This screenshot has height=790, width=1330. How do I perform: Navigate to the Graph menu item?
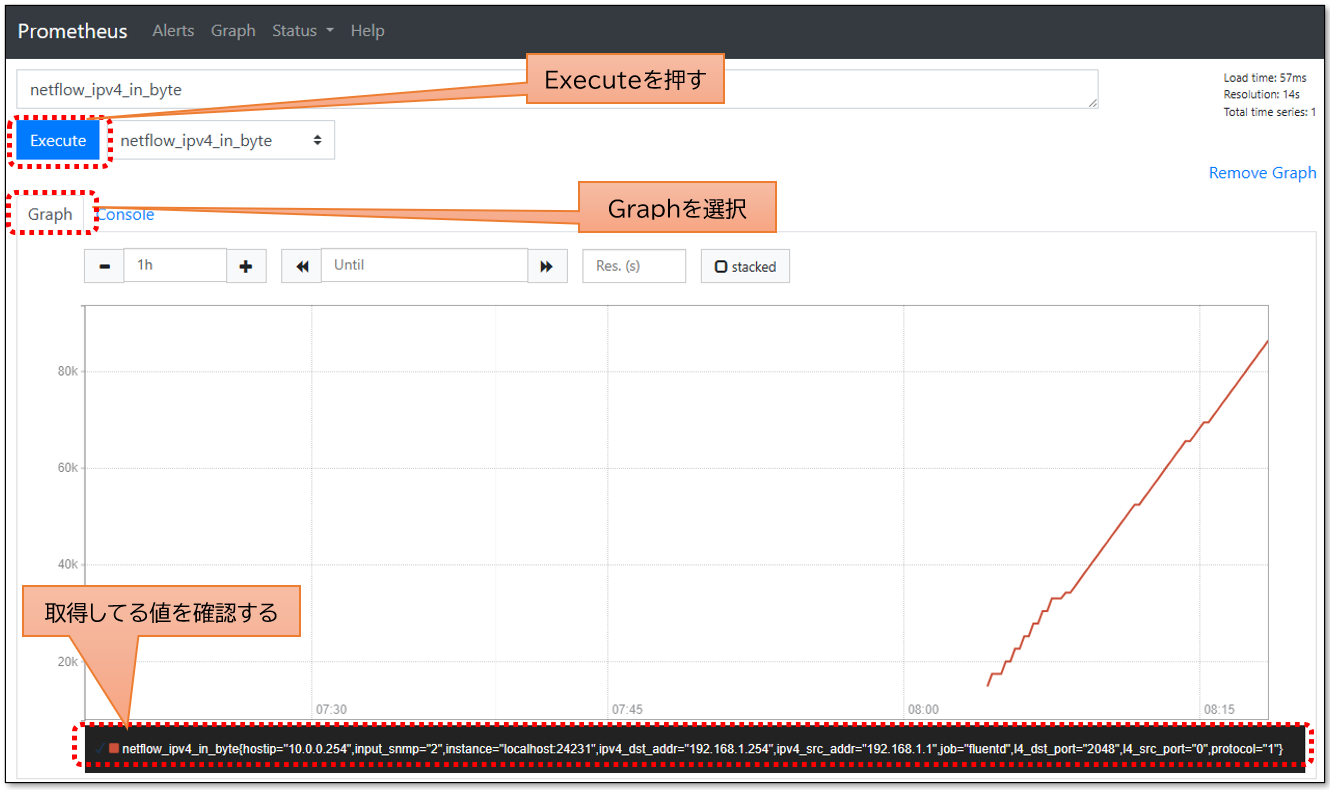tap(233, 31)
